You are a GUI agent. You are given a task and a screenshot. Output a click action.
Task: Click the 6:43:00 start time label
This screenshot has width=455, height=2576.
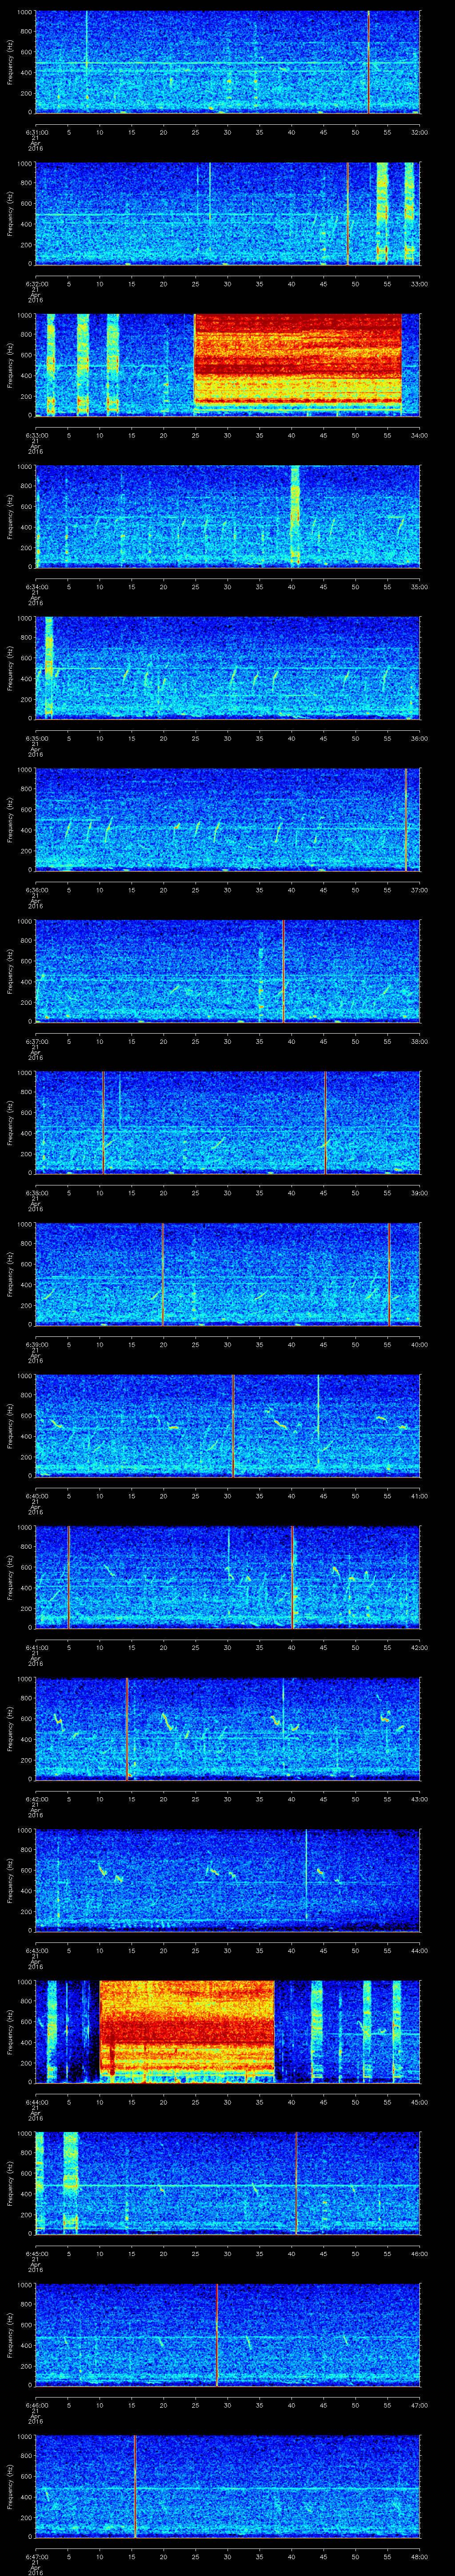click(36, 1951)
